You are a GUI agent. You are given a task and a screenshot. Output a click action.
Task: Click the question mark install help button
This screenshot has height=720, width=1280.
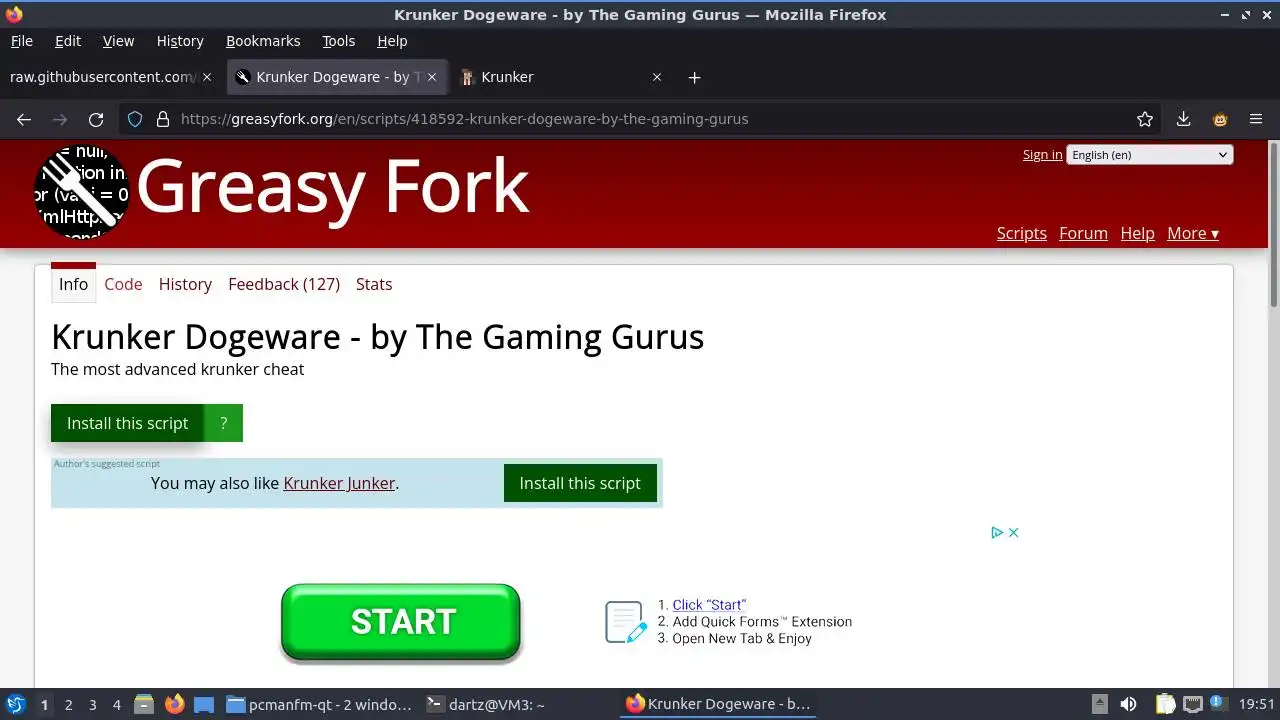click(x=224, y=423)
